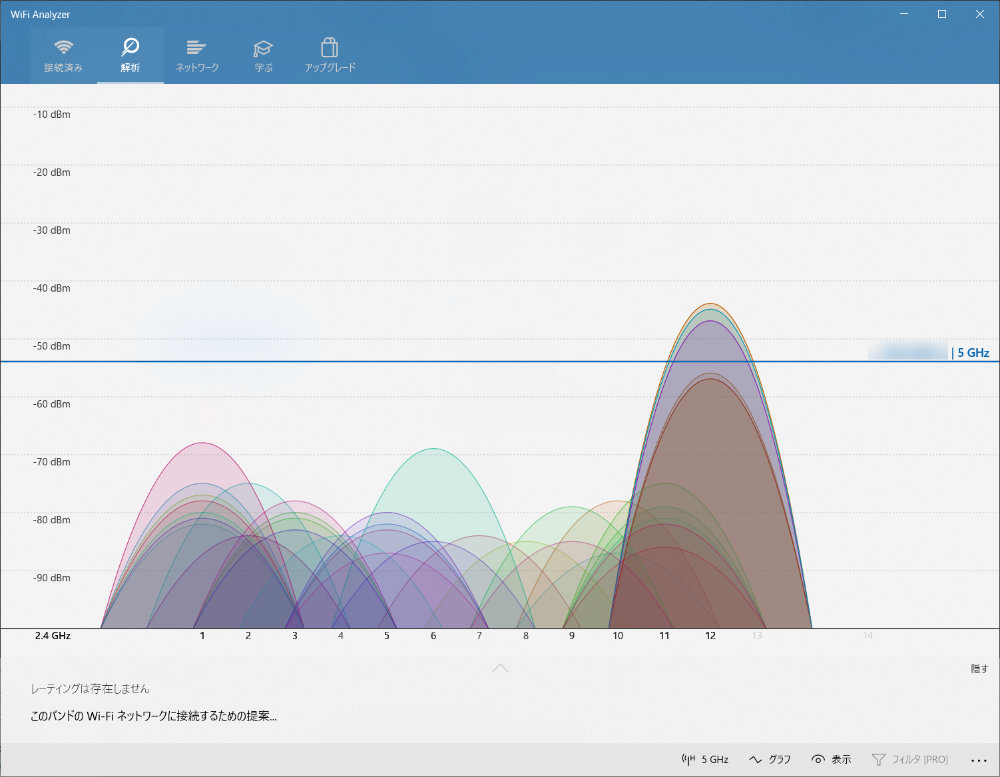Click the -50 dBm axis label
Image resolution: width=1000 pixels, height=777 pixels.
tap(52, 346)
